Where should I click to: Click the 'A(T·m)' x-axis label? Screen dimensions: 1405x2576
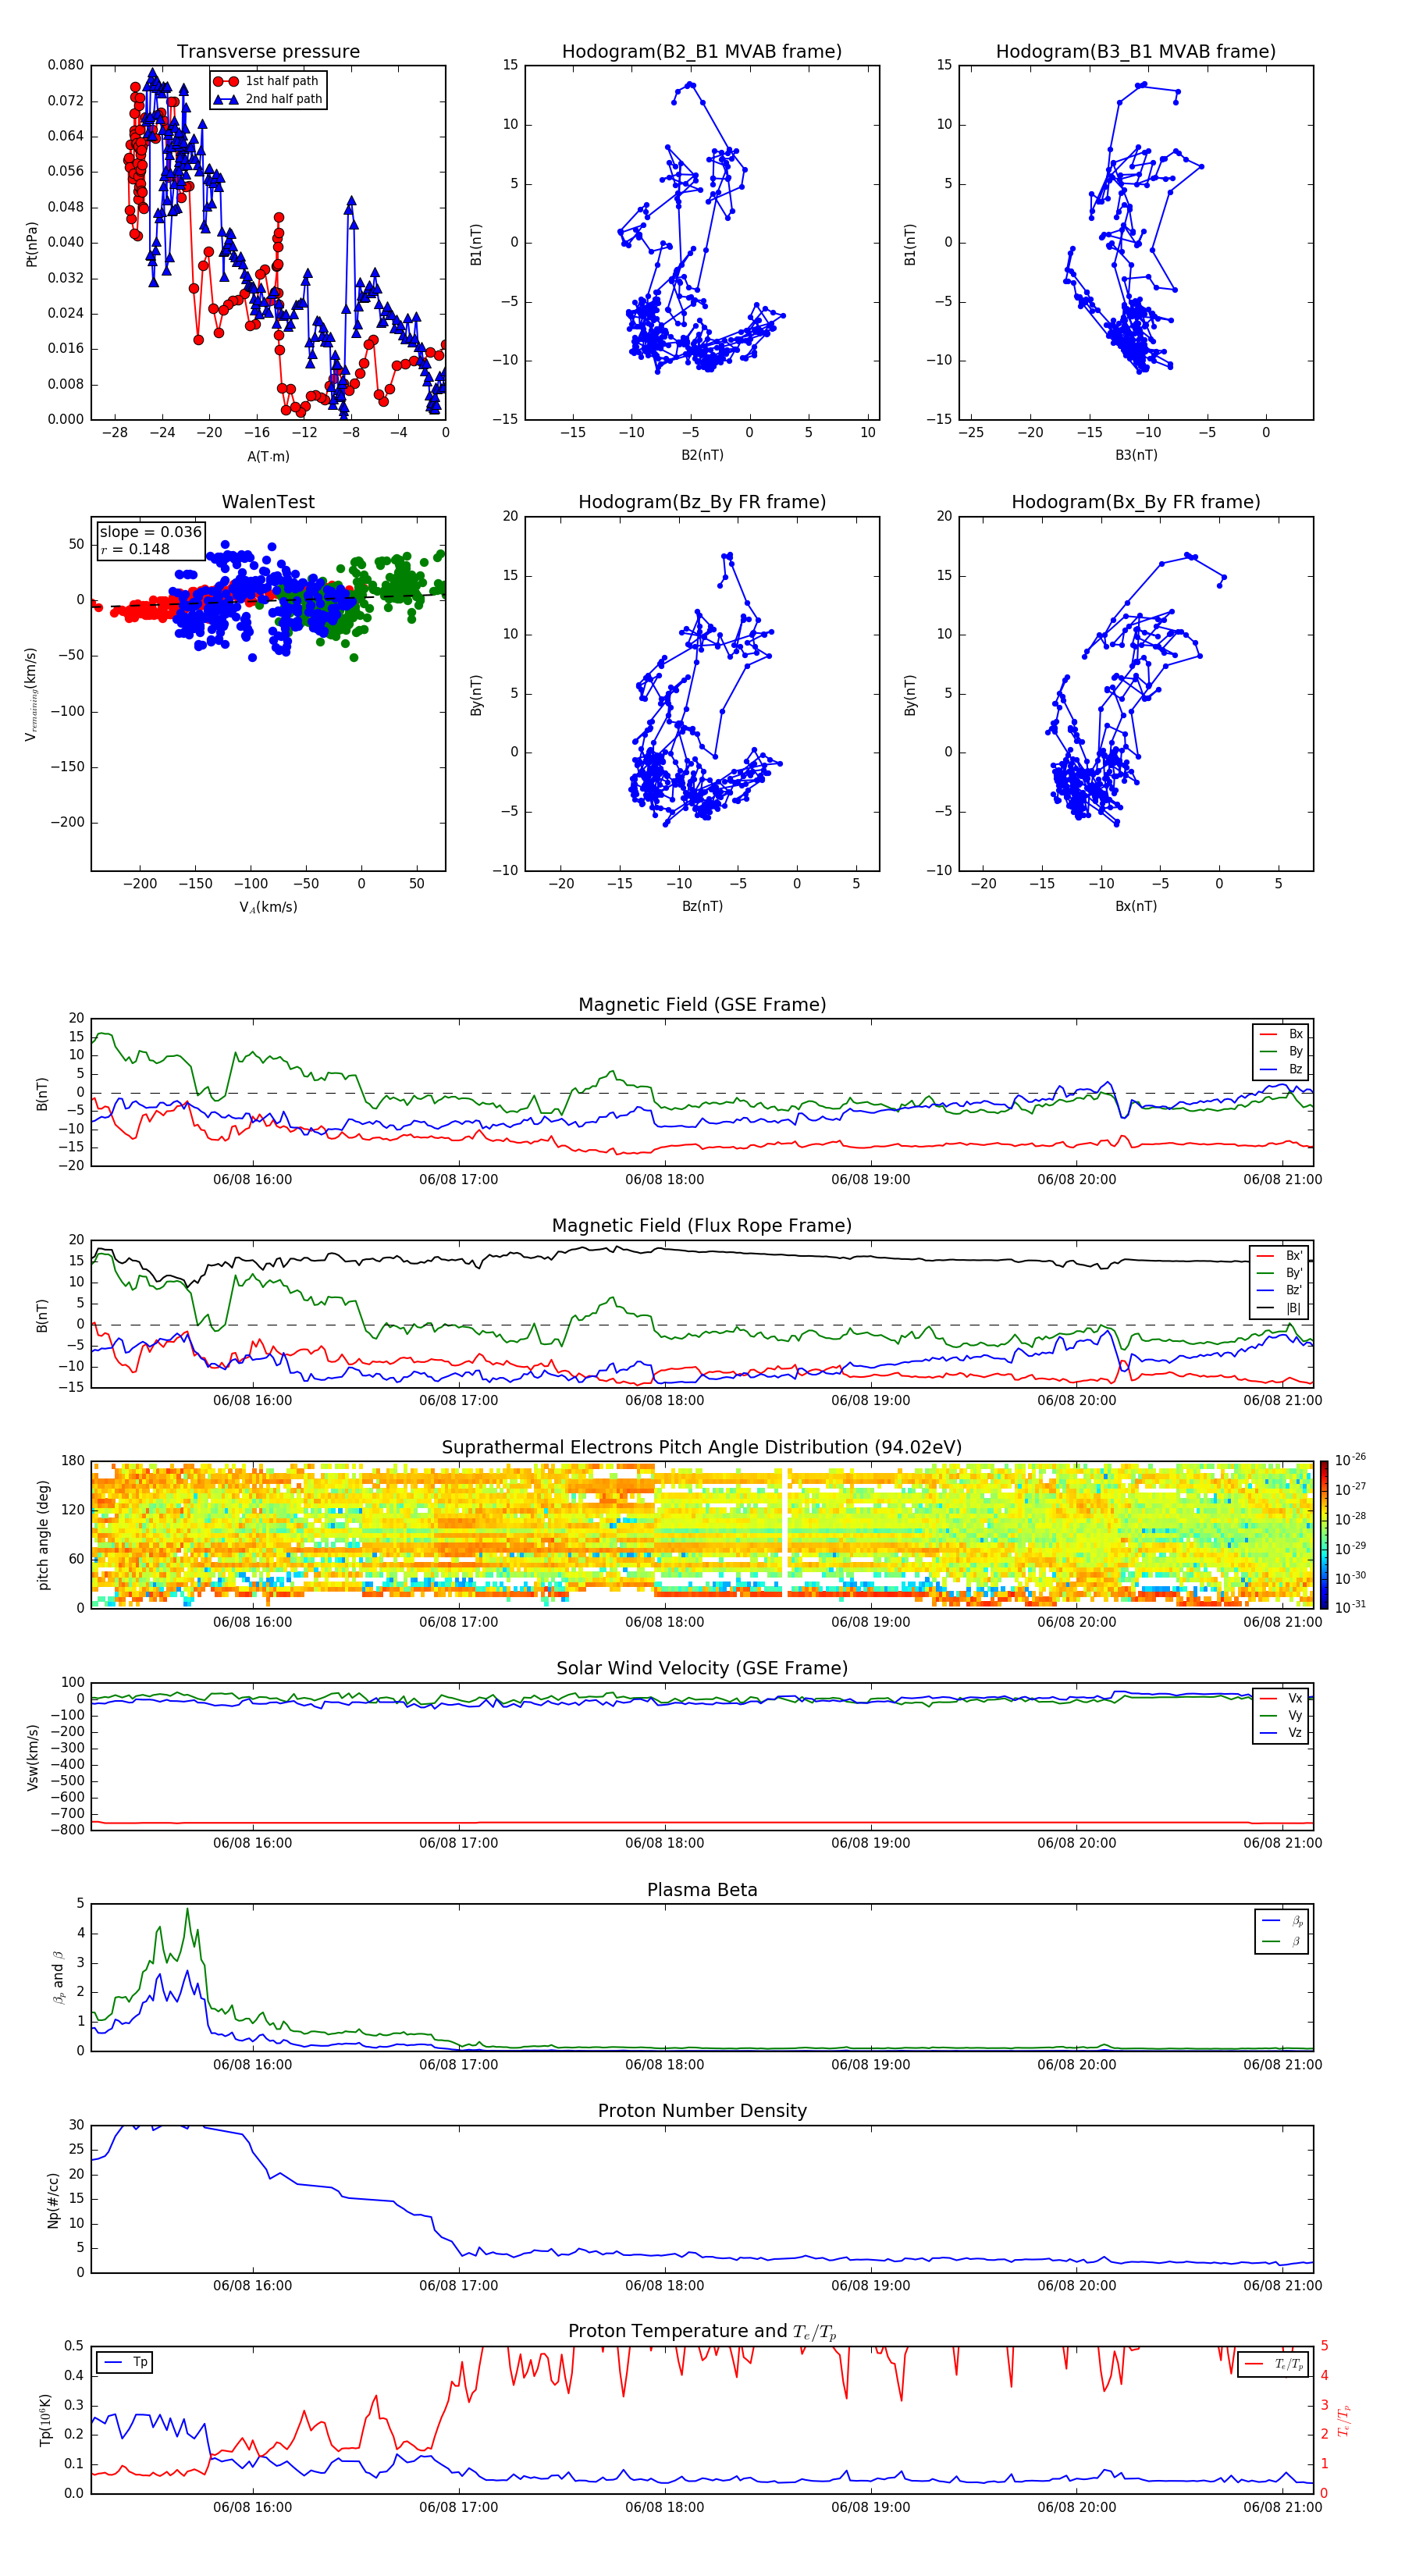point(268,457)
